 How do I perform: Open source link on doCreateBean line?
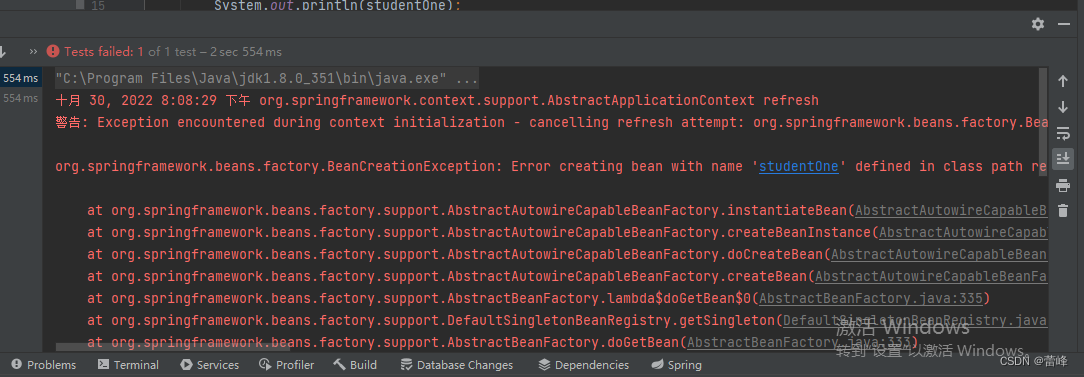[x=939, y=255]
